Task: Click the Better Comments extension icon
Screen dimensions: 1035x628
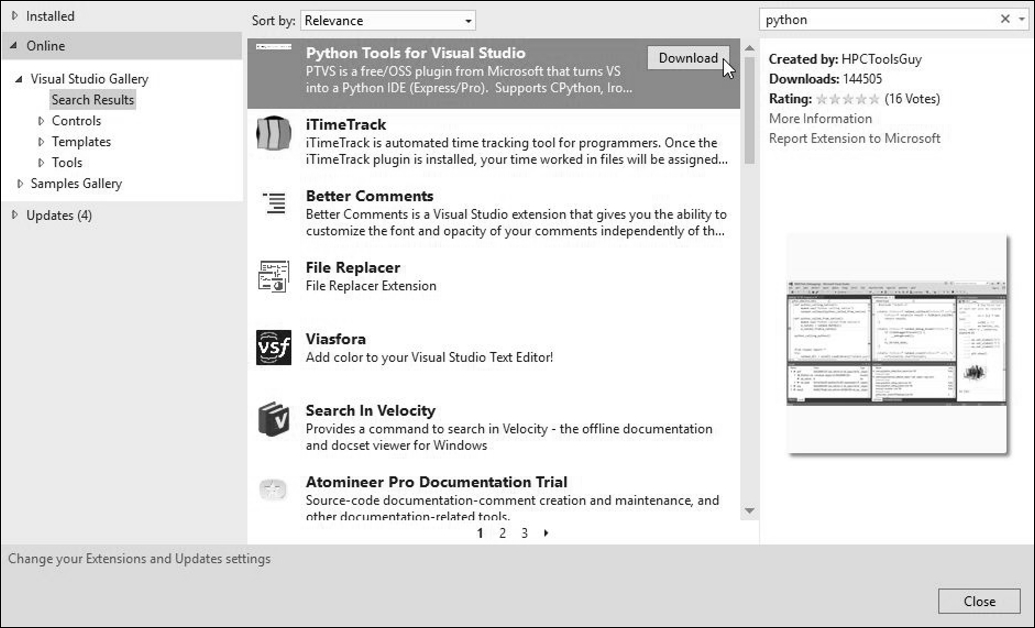Action: click(274, 203)
